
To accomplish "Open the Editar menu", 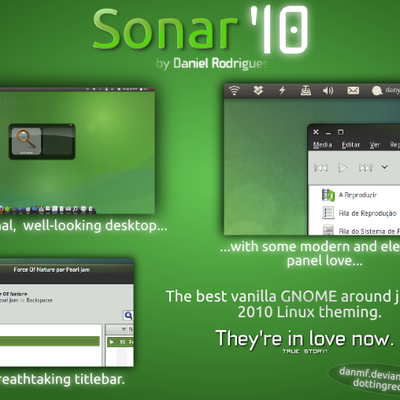I will pos(351,145).
